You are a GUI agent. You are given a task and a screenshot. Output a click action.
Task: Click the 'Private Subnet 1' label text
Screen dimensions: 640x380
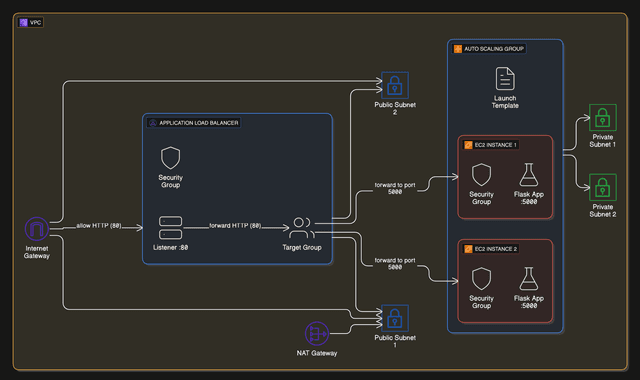(602, 141)
